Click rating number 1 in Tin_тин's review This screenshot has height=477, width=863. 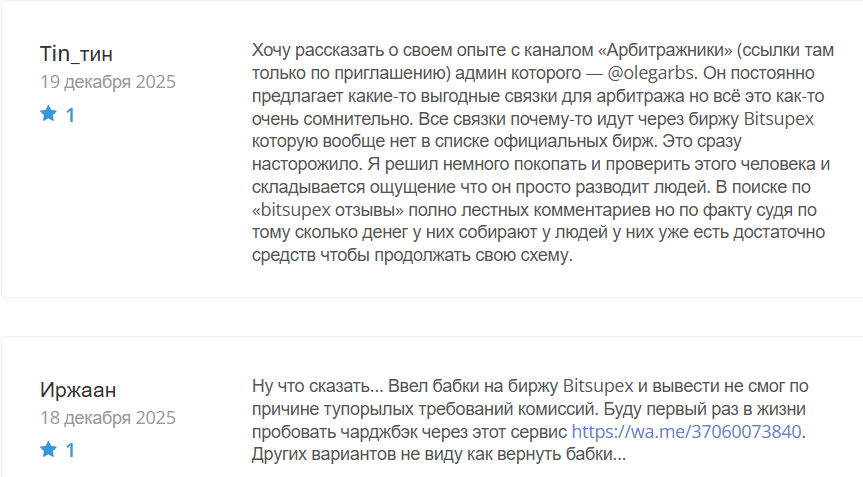point(70,116)
